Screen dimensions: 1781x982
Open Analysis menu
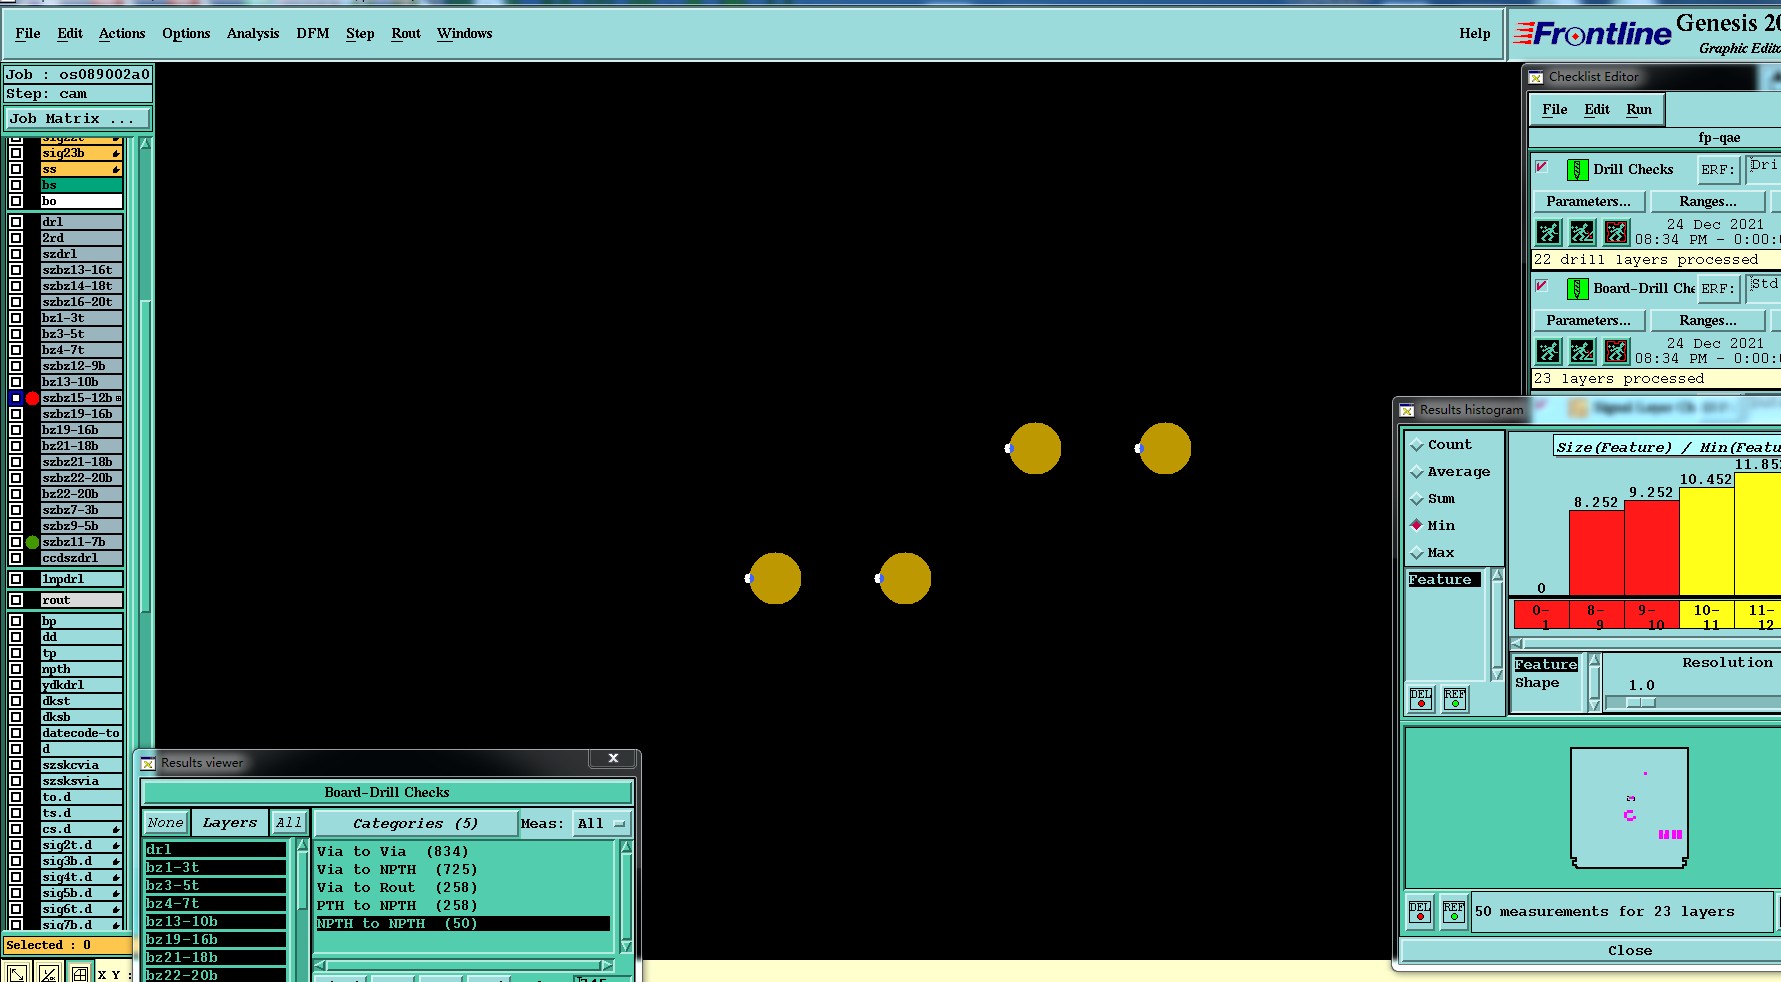click(253, 34)
